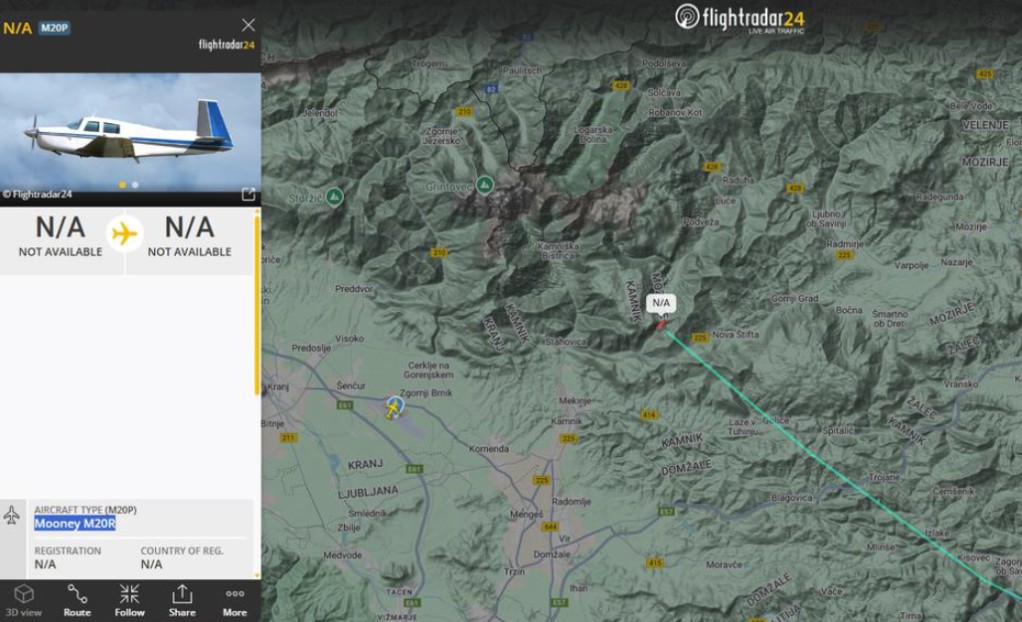Switch to the second photo carousel dot
This screenshot has width=1022, height=622.
[135, 185]
